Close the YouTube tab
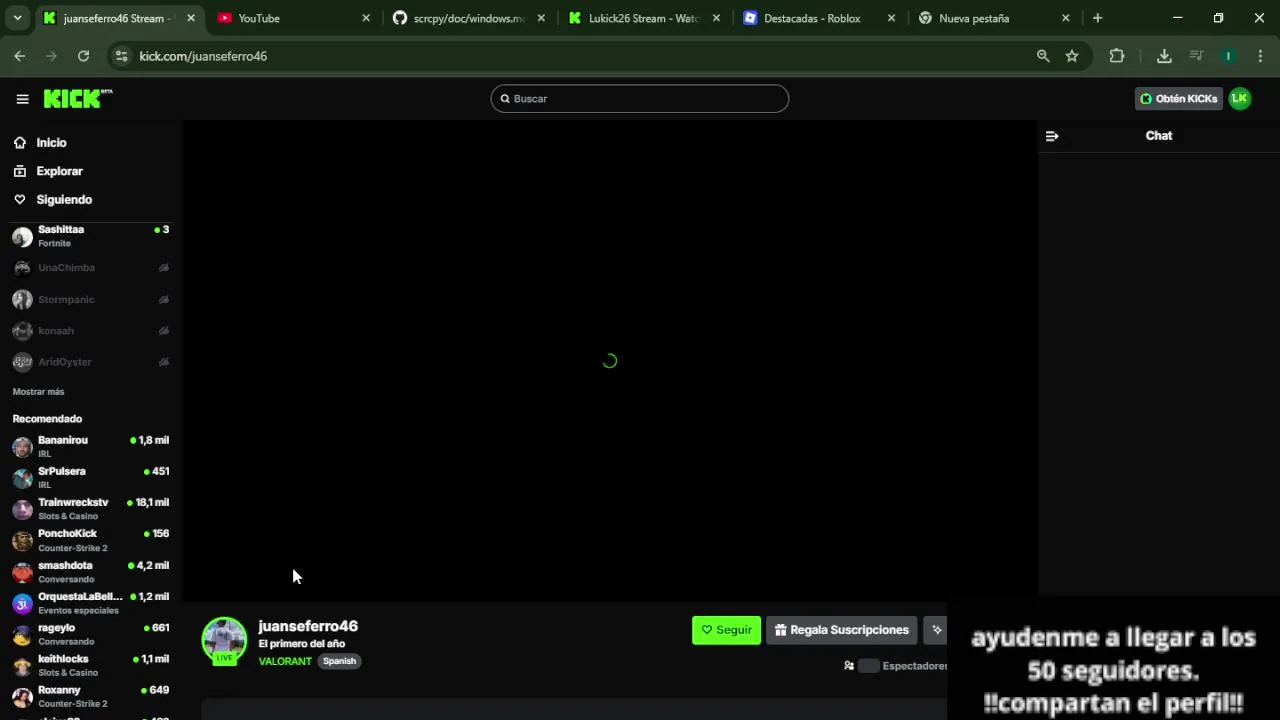The height and width of the screenshot is (720, 1280). coord(366,18)
